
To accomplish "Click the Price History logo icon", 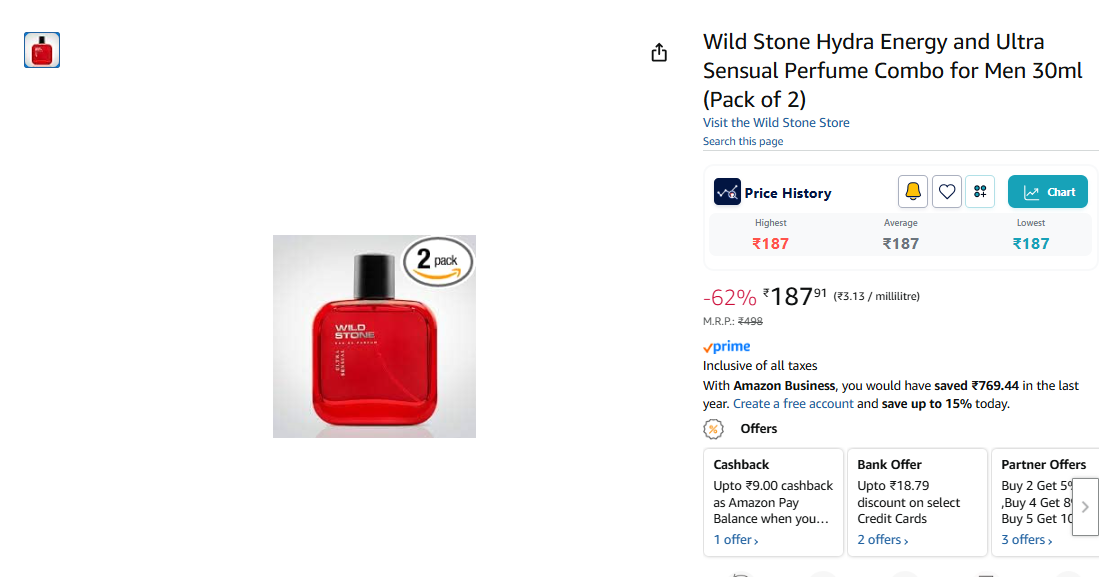I will point(727,192).
